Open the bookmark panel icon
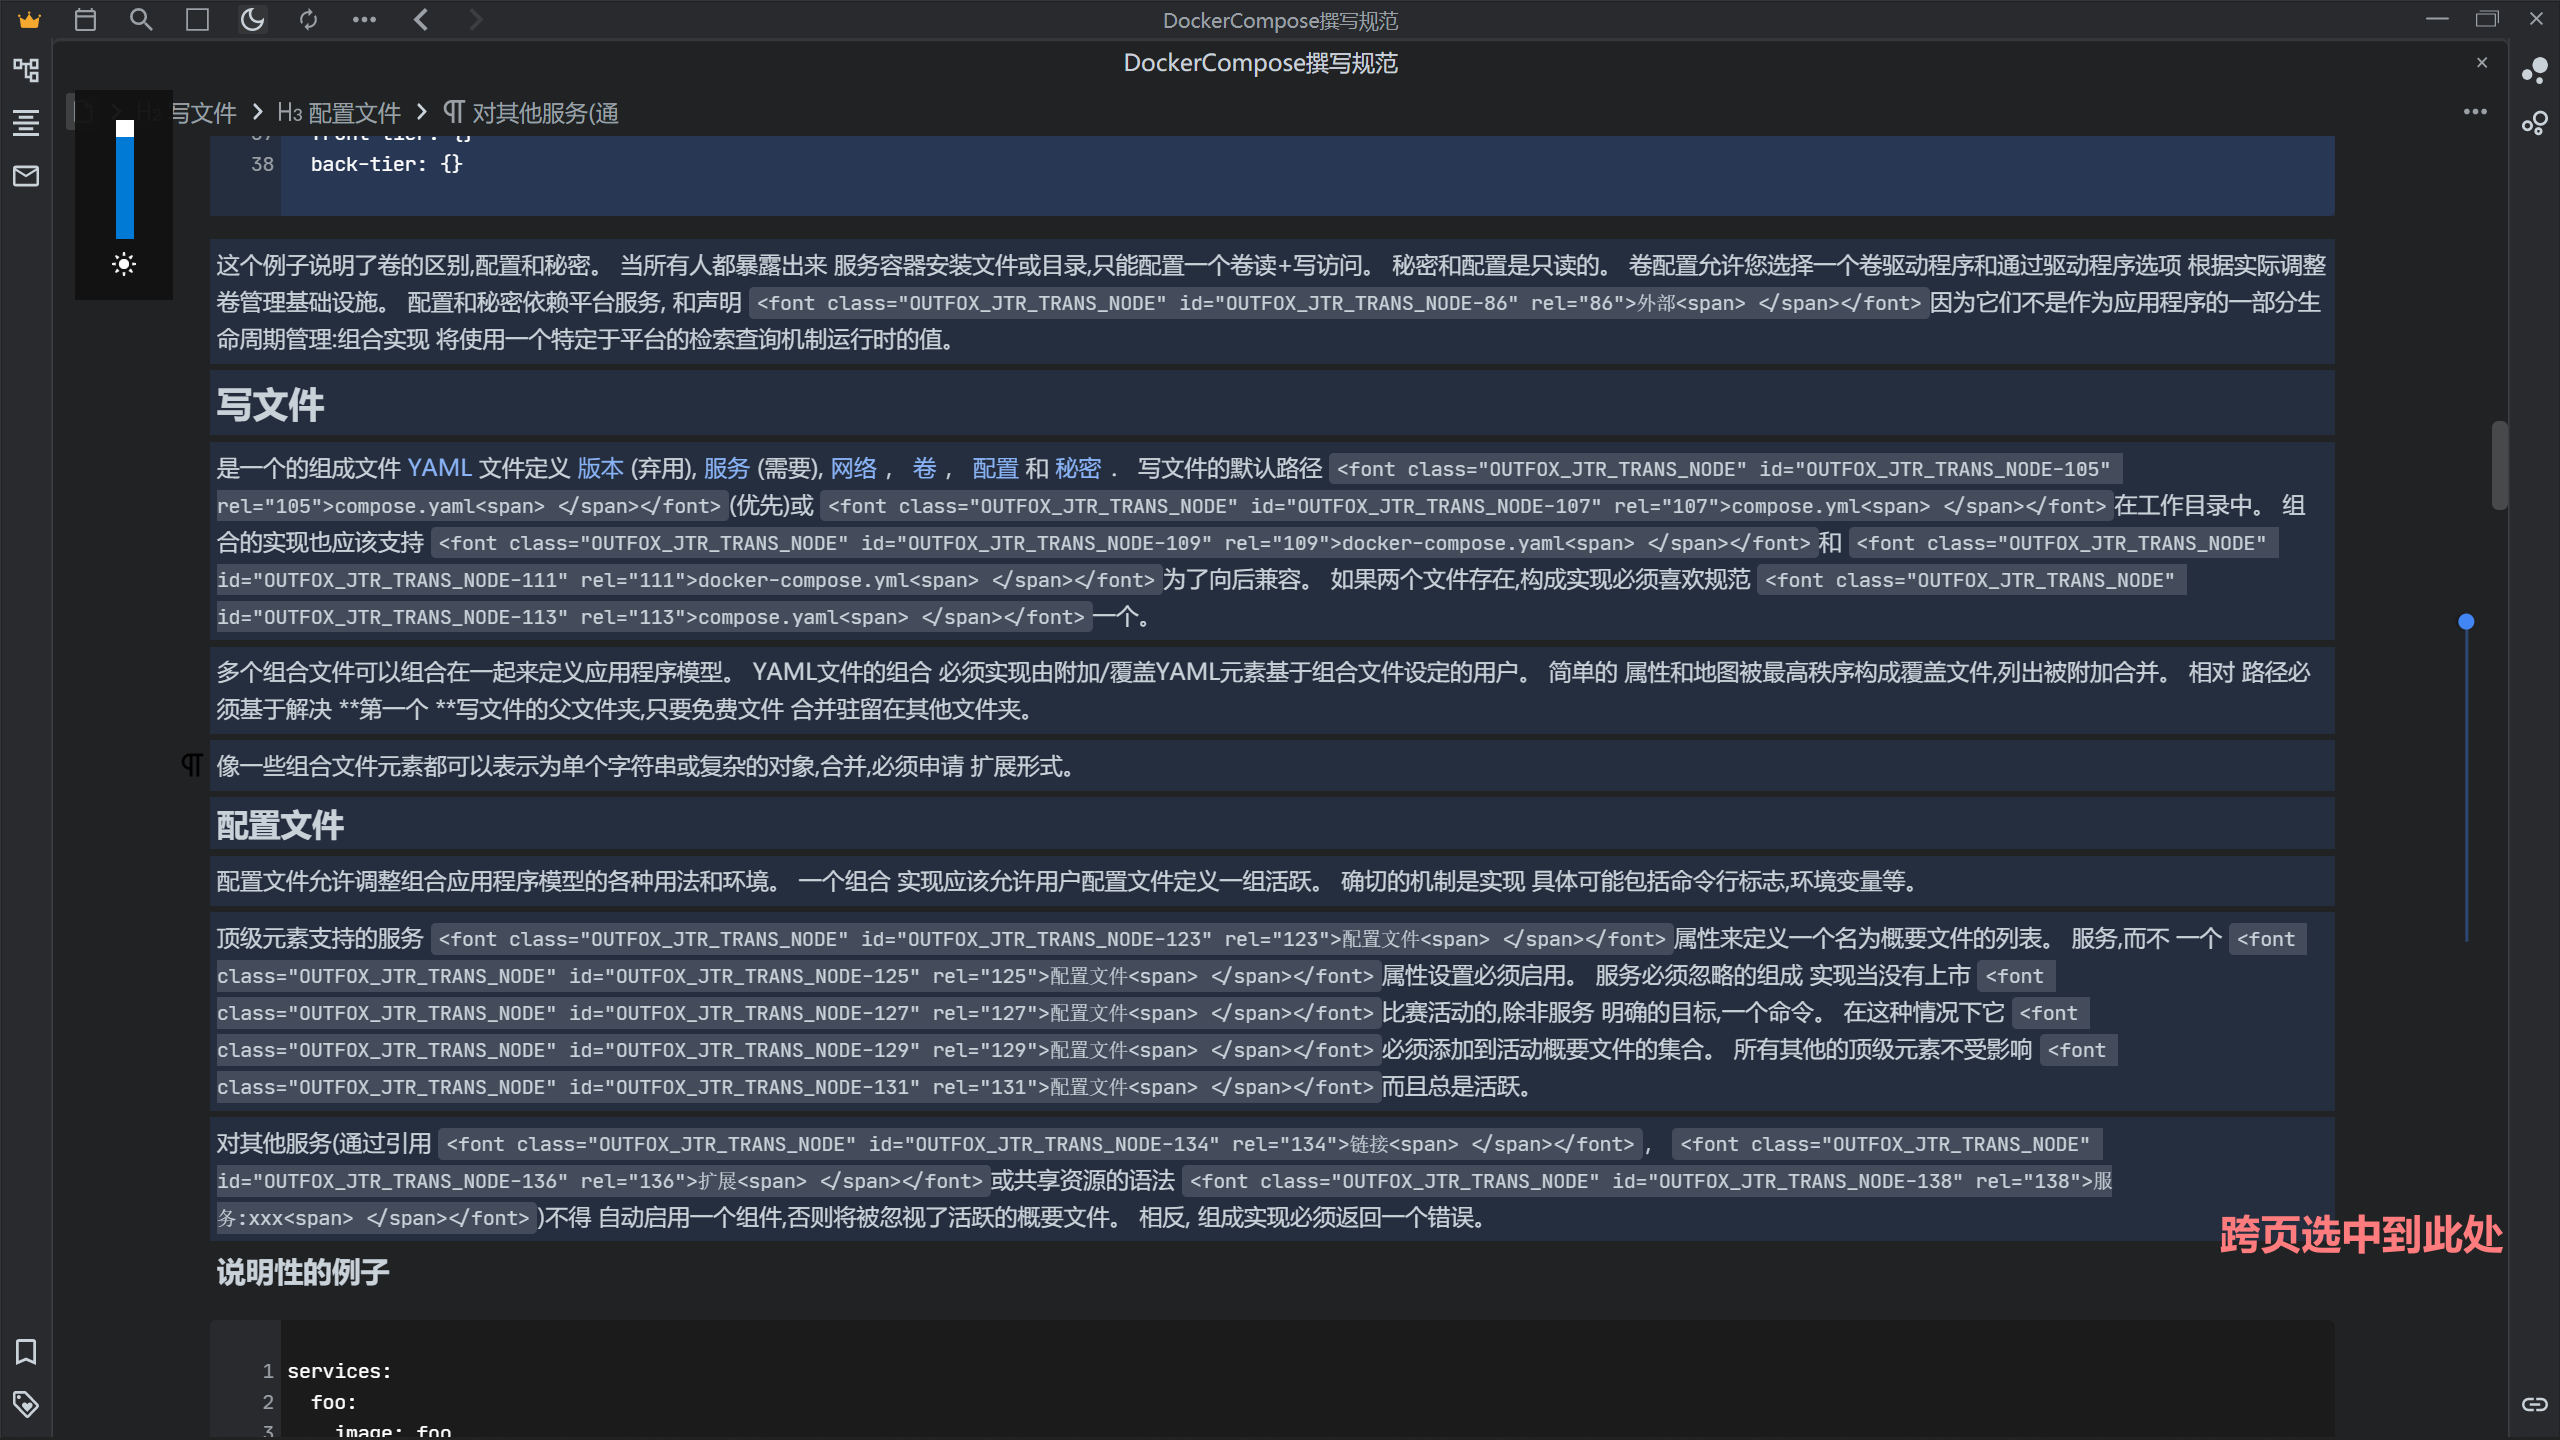Viewport: 2560px width, 1440px height. [x=26, y=1352]
